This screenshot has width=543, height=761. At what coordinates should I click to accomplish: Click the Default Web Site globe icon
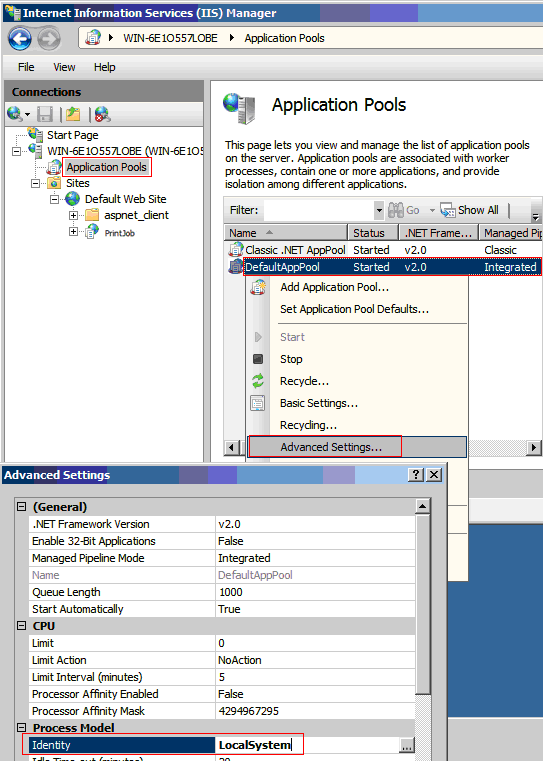click(72, 199)
